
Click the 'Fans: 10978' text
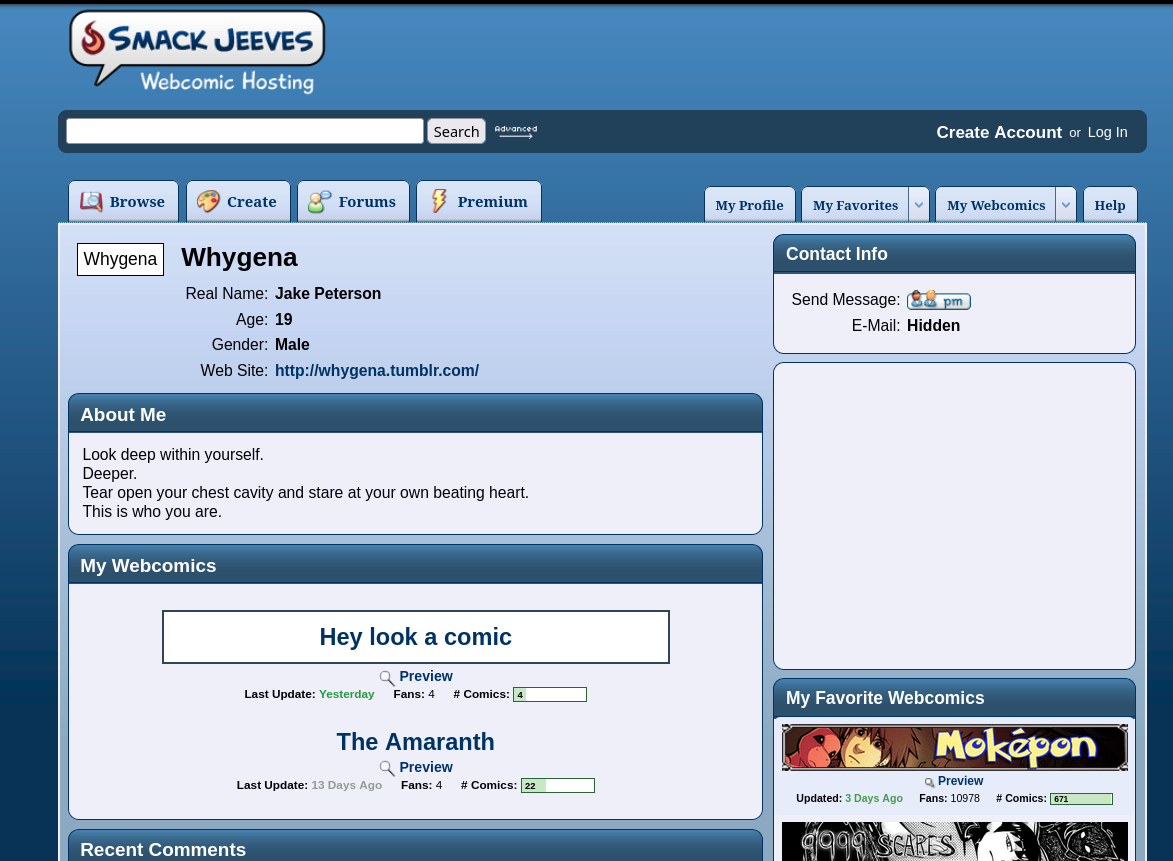click(949, 799)
